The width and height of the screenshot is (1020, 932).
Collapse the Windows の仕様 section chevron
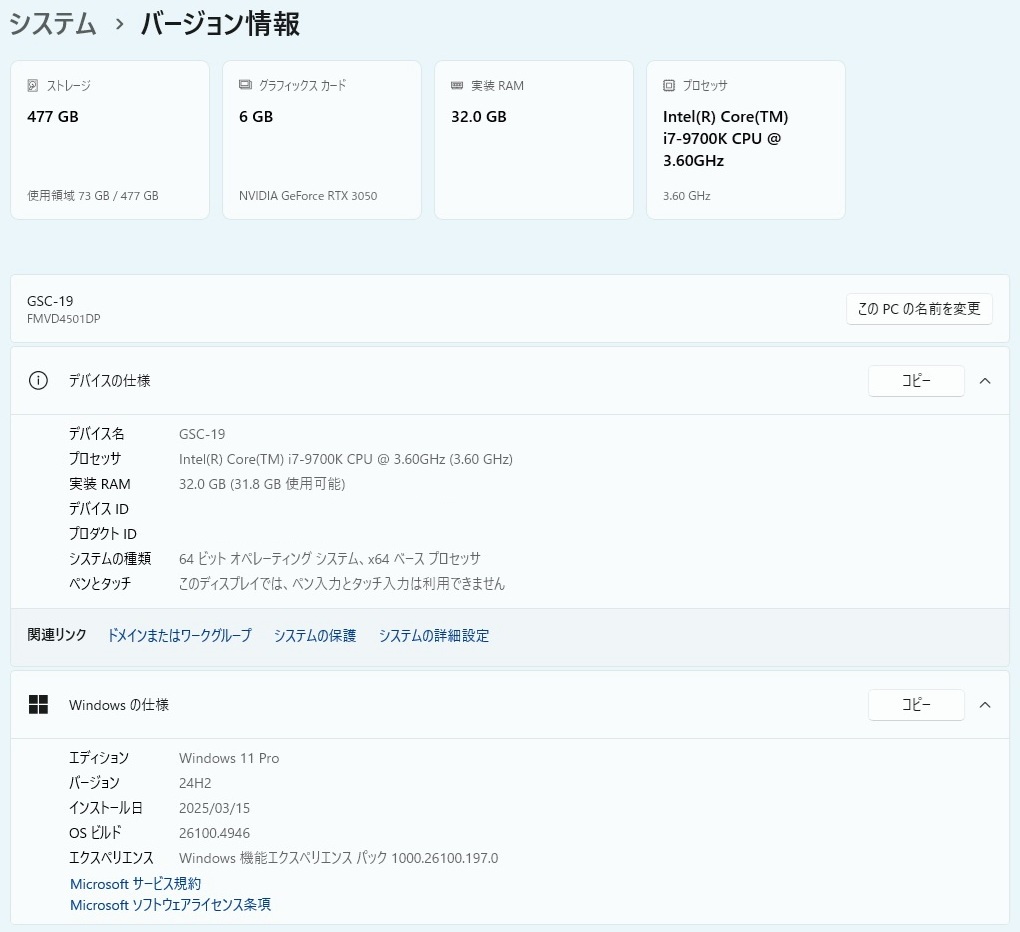tap(985, 705)
